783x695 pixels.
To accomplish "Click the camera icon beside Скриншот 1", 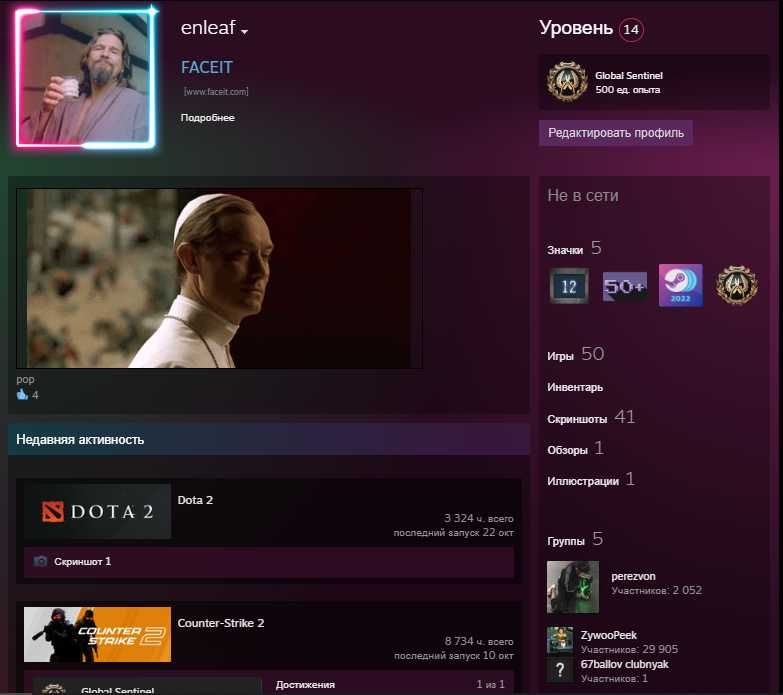I will coord(40,561).
